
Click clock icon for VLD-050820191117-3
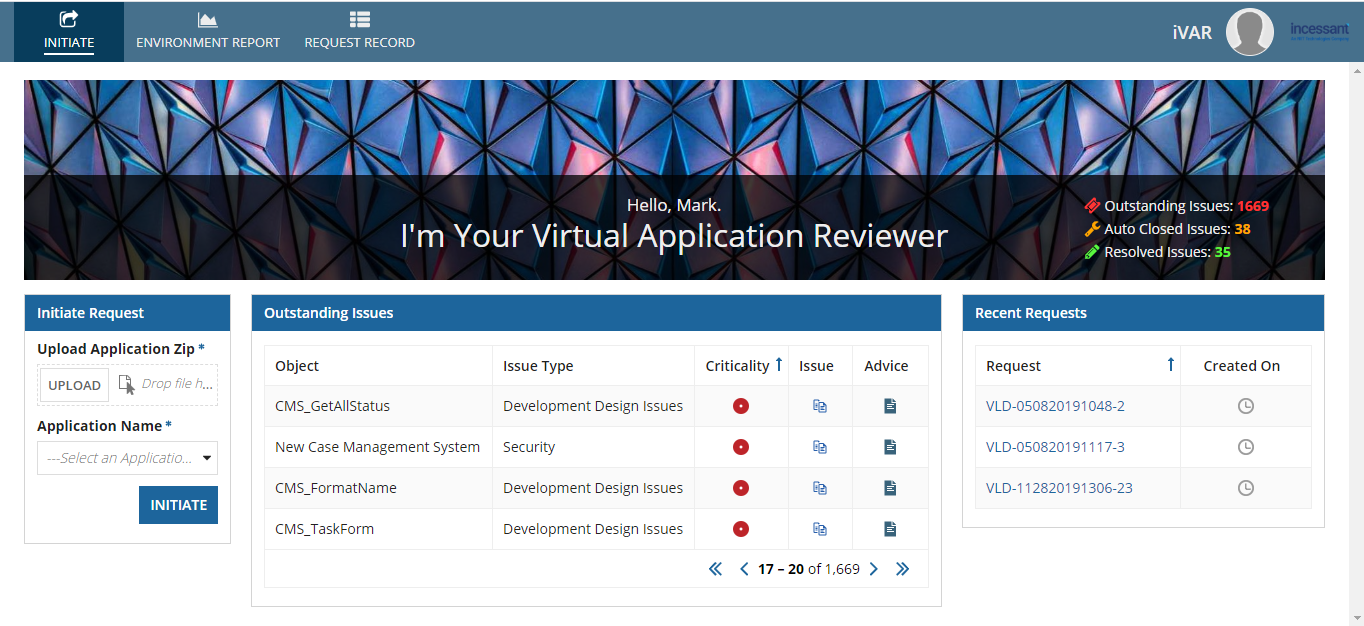point(1246,447)
